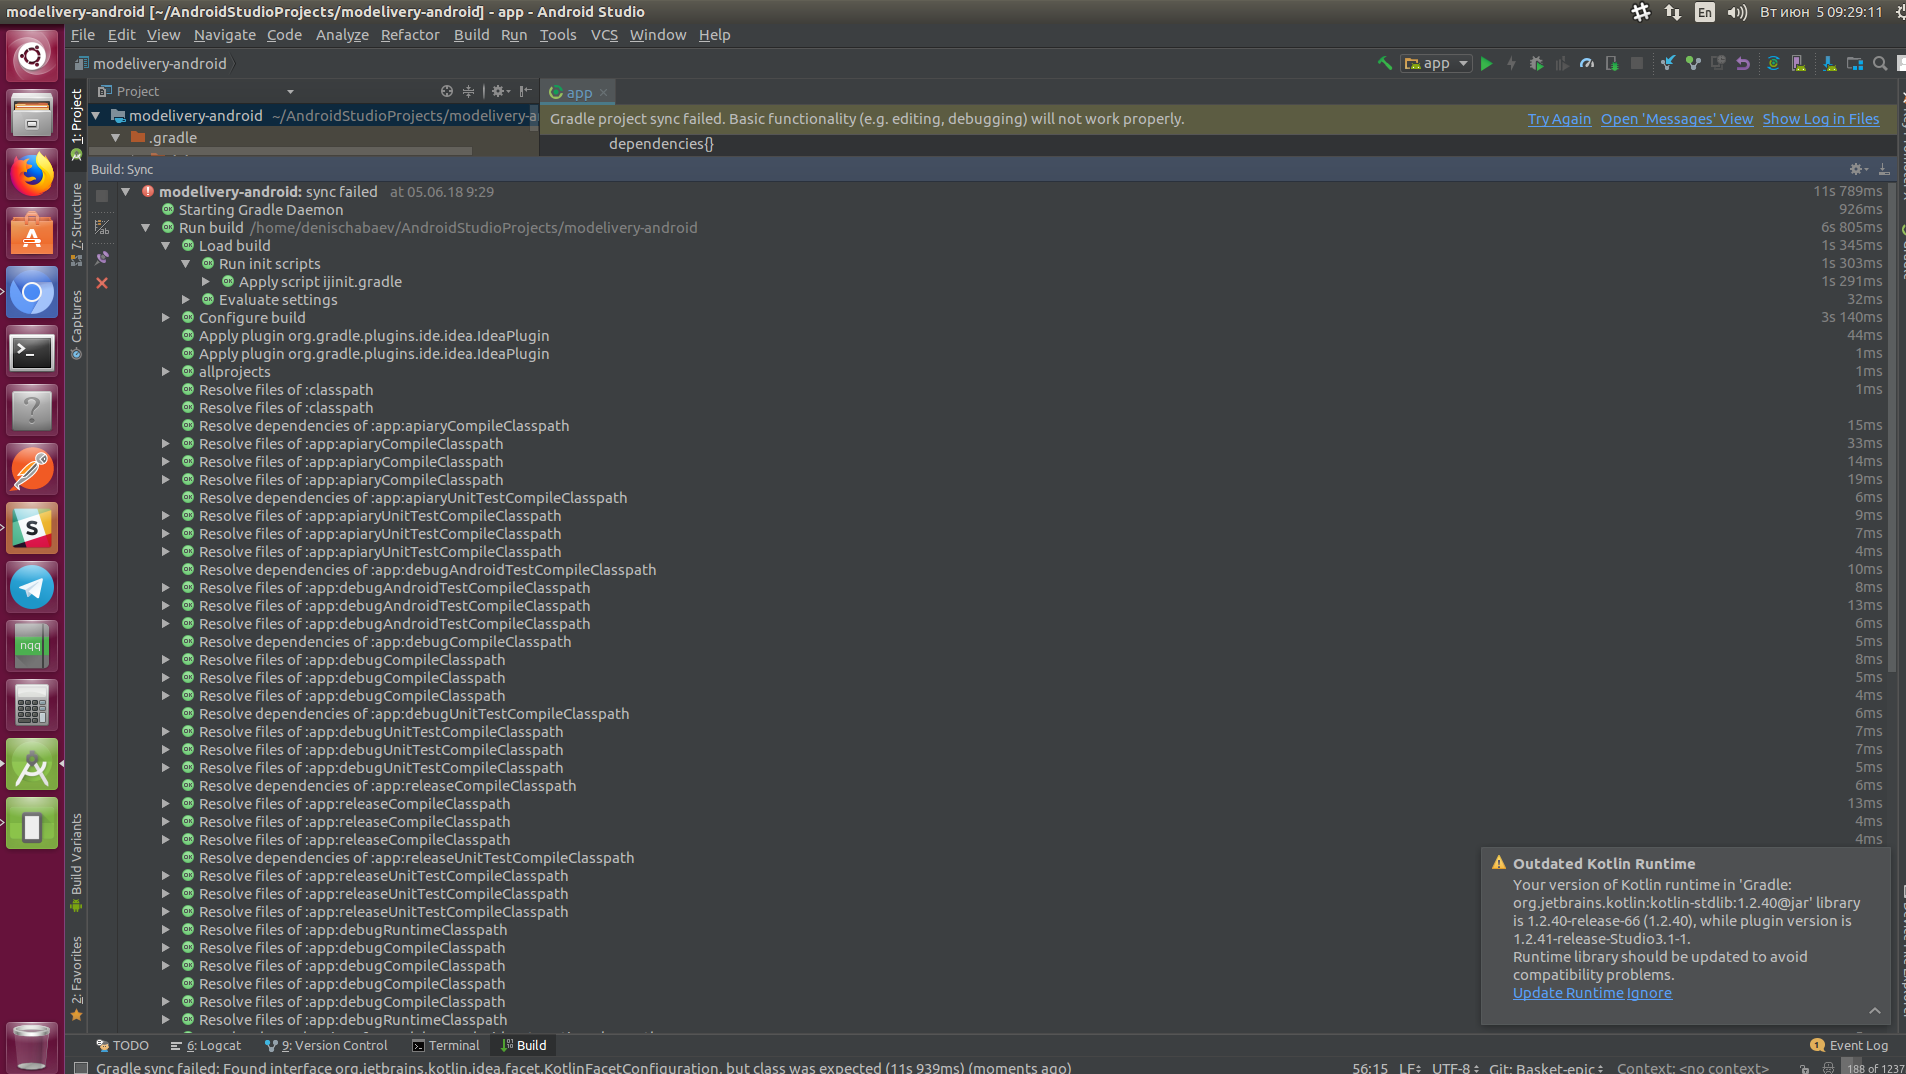The height and width of the screenshot is (1074, 1906).
Task: Open Project Structure toolbar icon
Action: coord(1855,63)
